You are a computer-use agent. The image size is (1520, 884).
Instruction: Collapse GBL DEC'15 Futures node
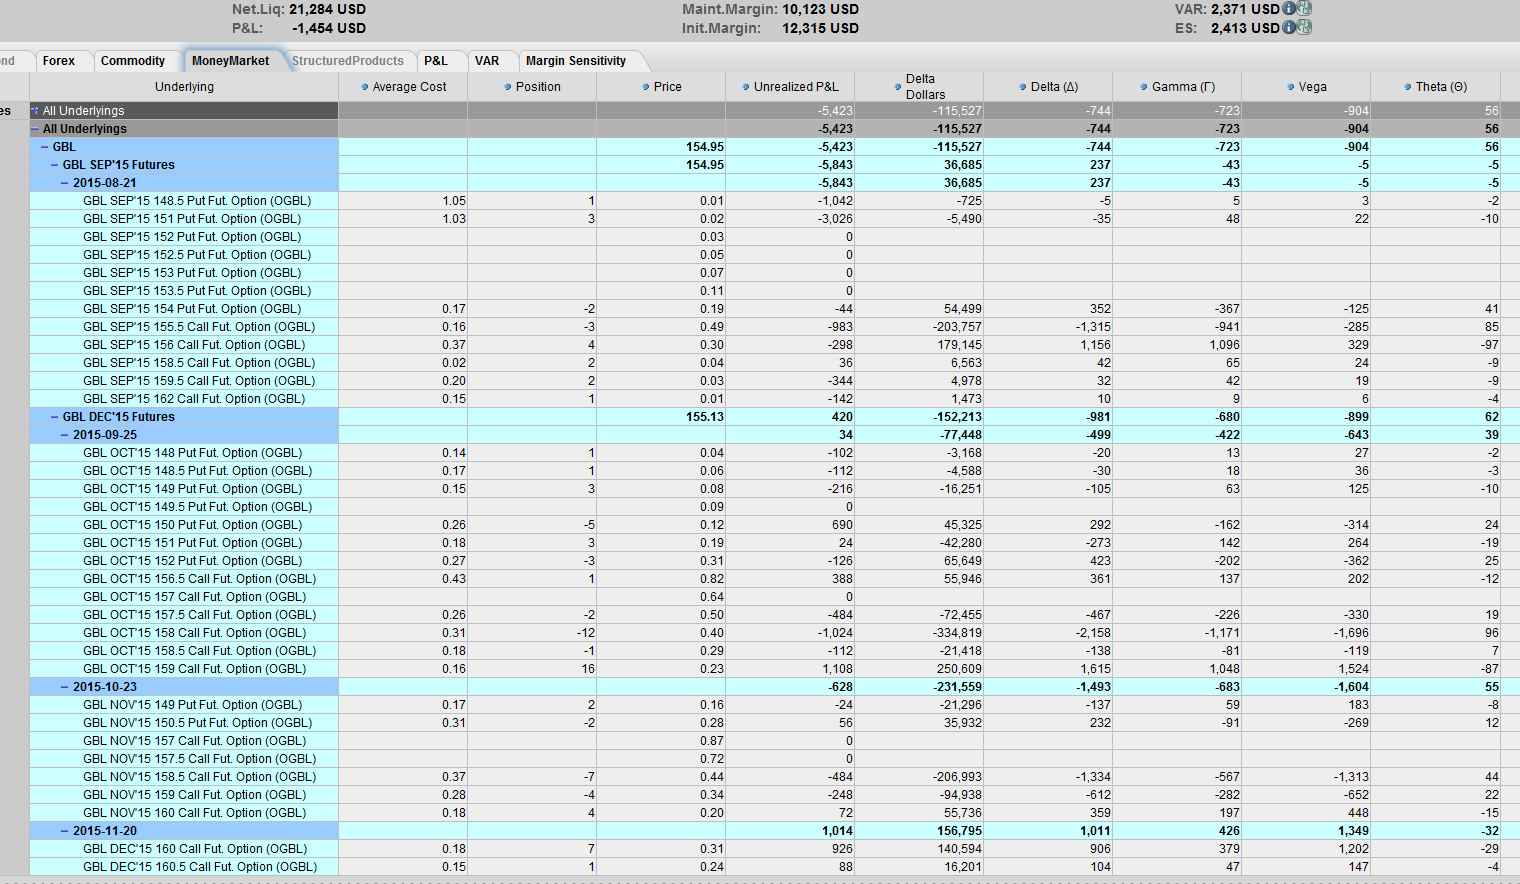tap(55, 417)
